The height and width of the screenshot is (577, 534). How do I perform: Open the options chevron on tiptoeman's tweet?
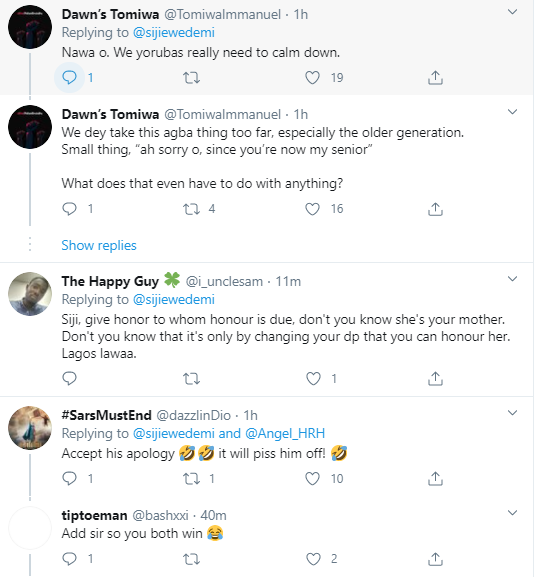click(x=513, y=513)
